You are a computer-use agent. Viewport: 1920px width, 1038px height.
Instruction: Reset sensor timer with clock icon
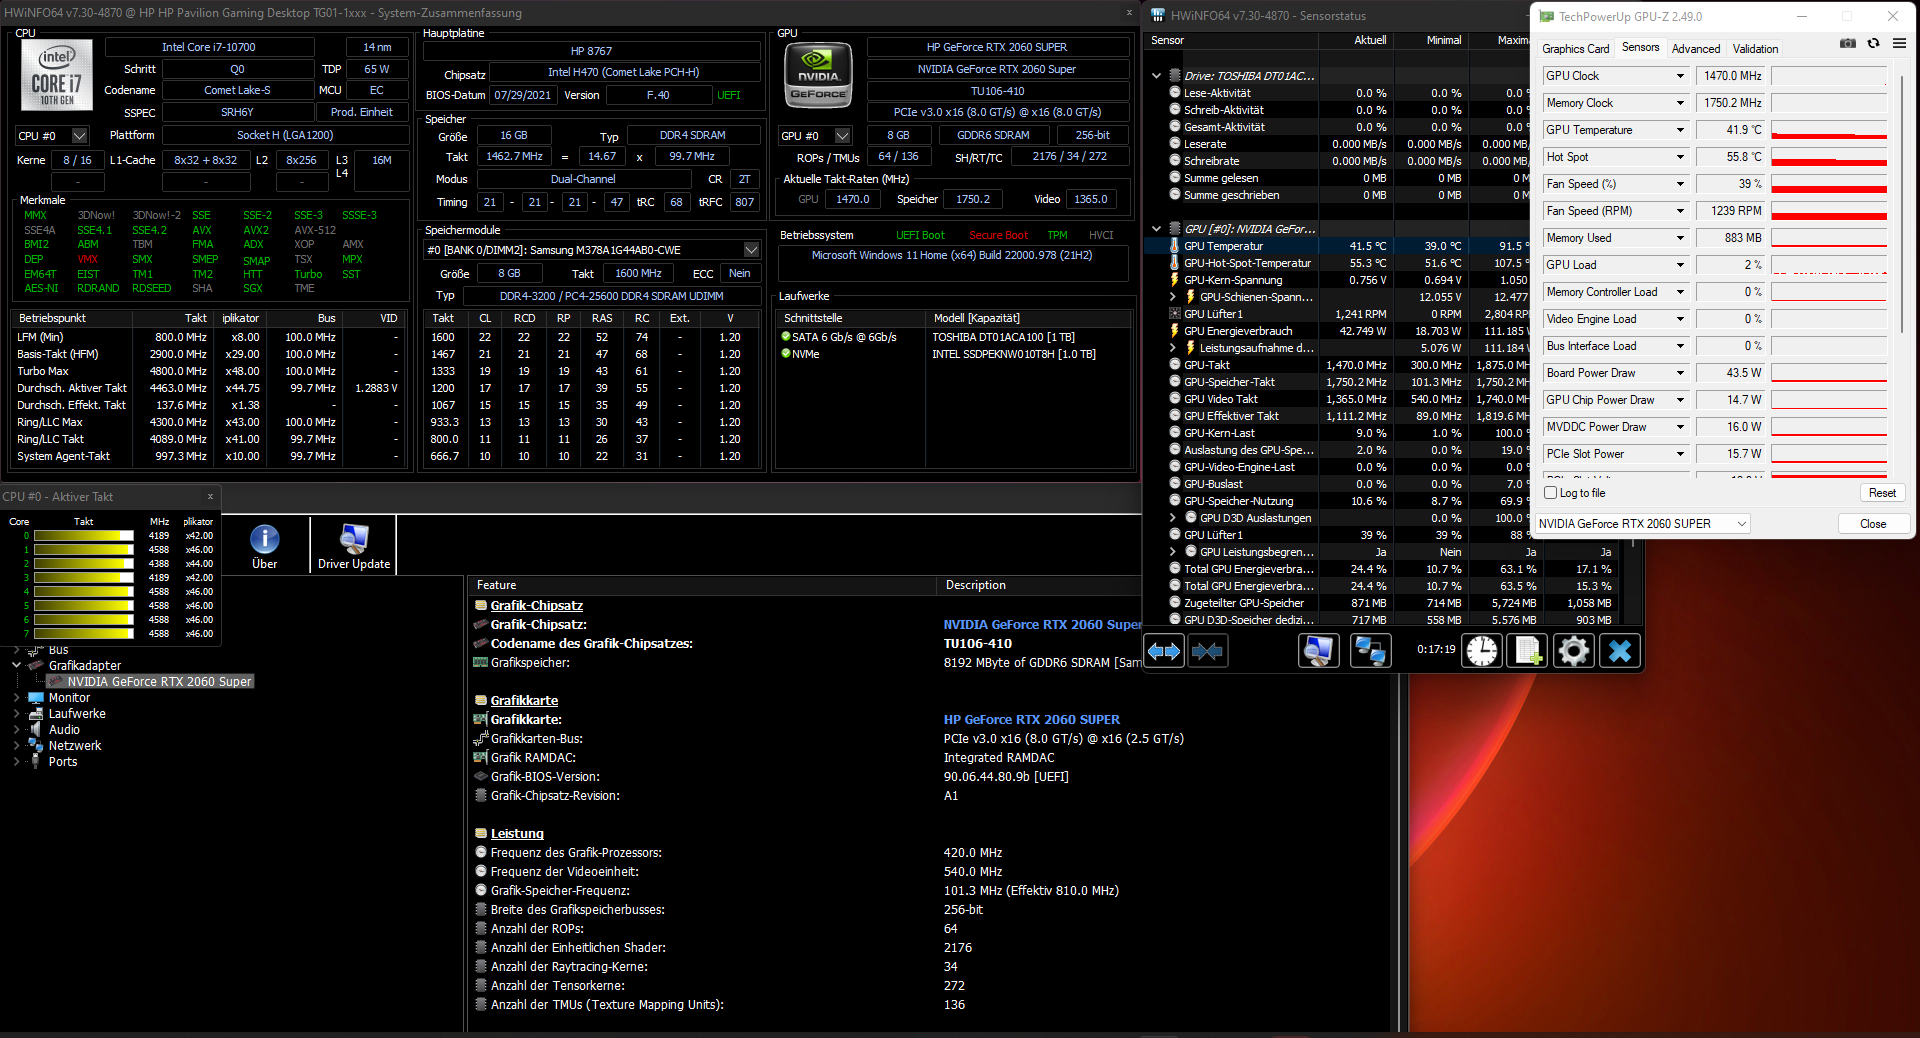[x=1481, y=652]
